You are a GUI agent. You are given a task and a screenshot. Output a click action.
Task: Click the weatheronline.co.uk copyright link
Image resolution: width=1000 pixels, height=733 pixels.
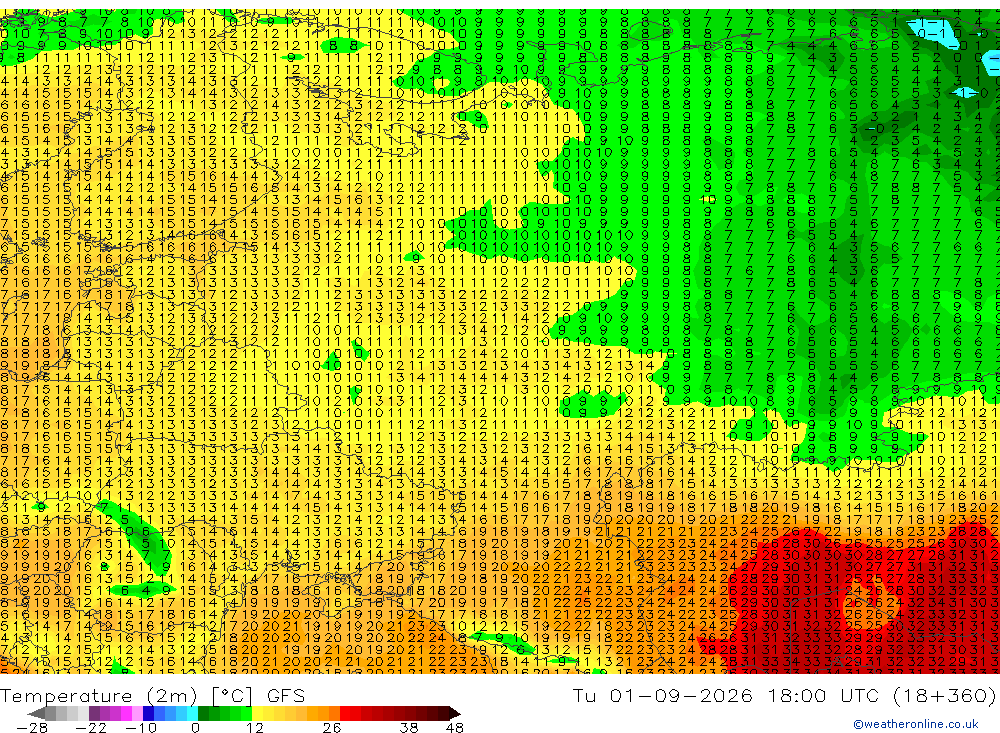click(916, 724)
